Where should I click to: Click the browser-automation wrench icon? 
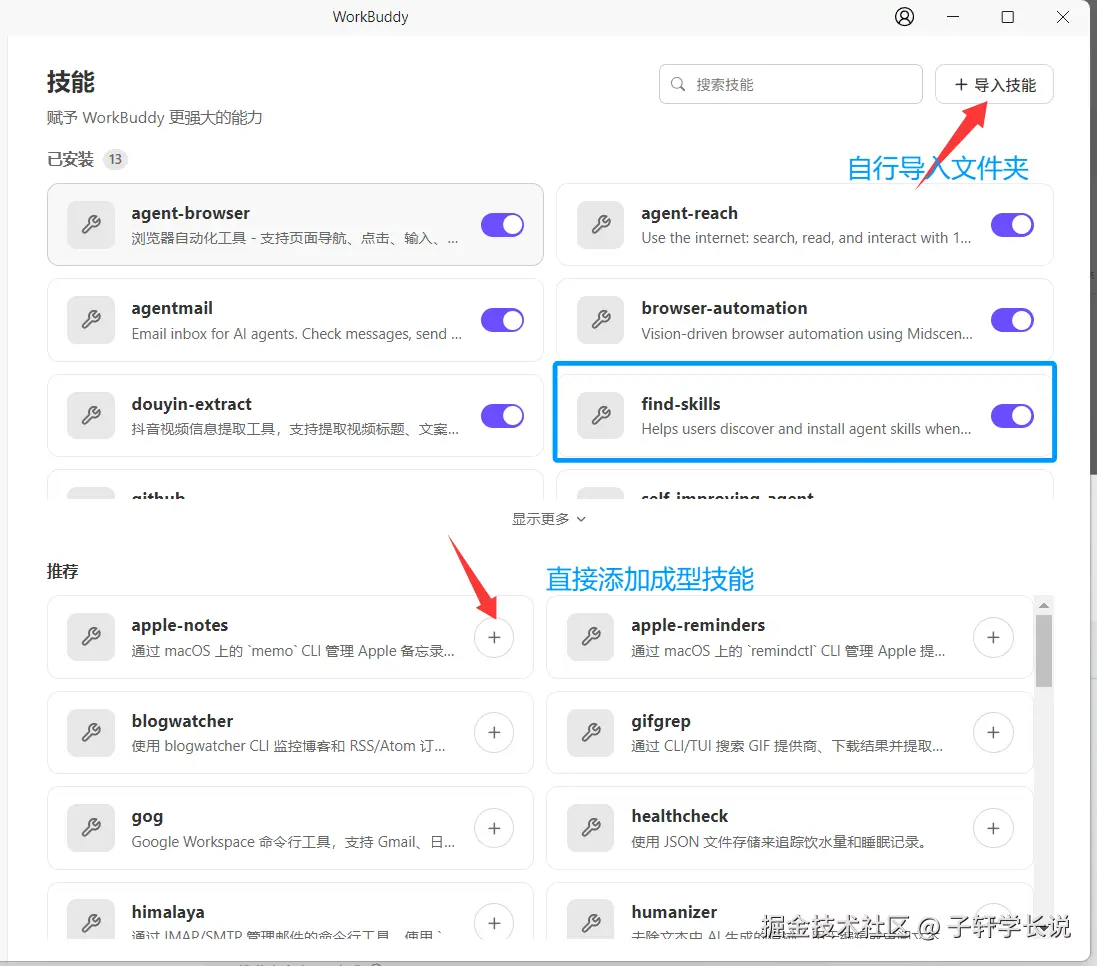[x=600, y=320]
